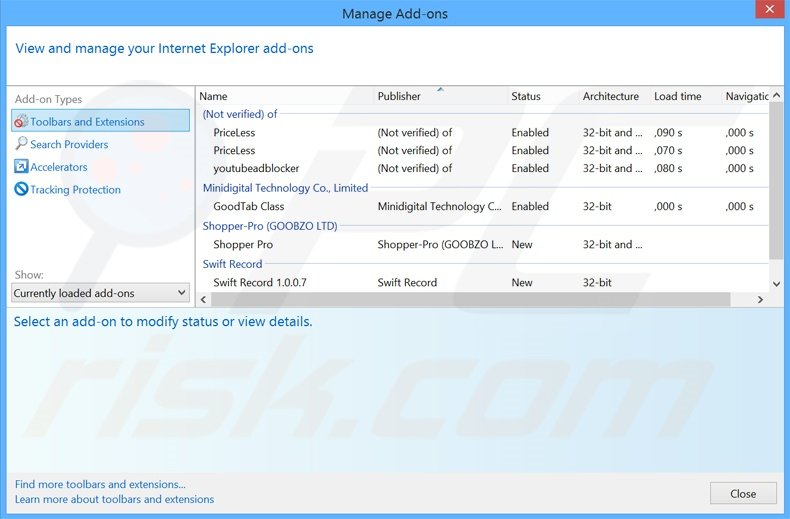This screenshot has height=519, width=790.
Task: Sort list by Name column header
Action: pyautogui.click(x=213, y=96)
